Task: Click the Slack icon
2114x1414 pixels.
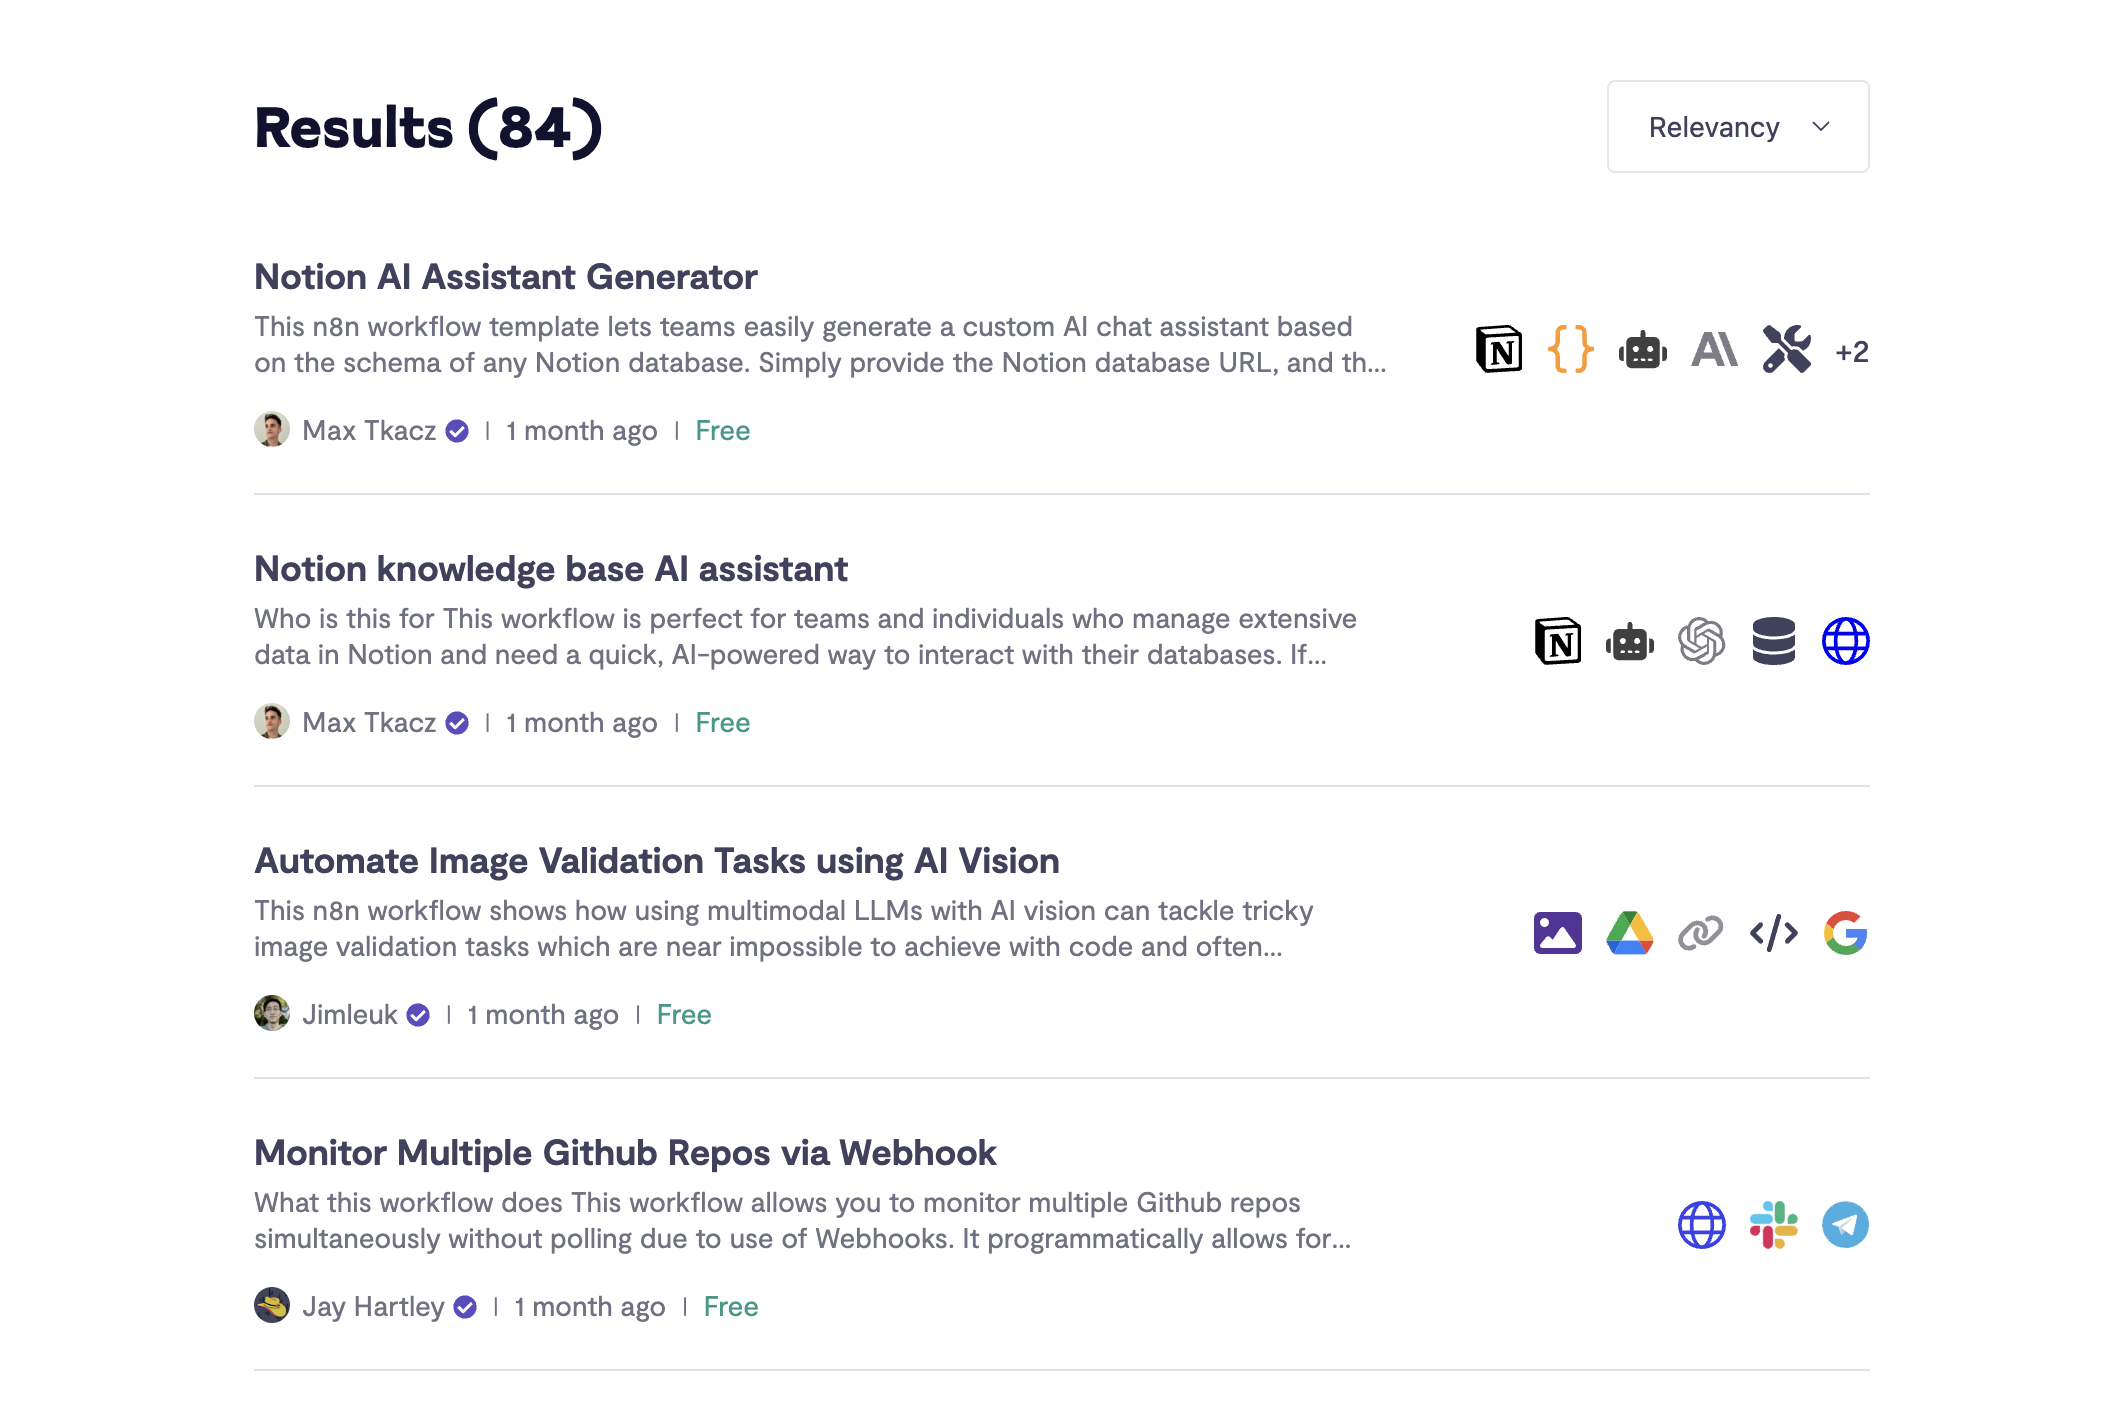Action: (x=1773, y=1226)
